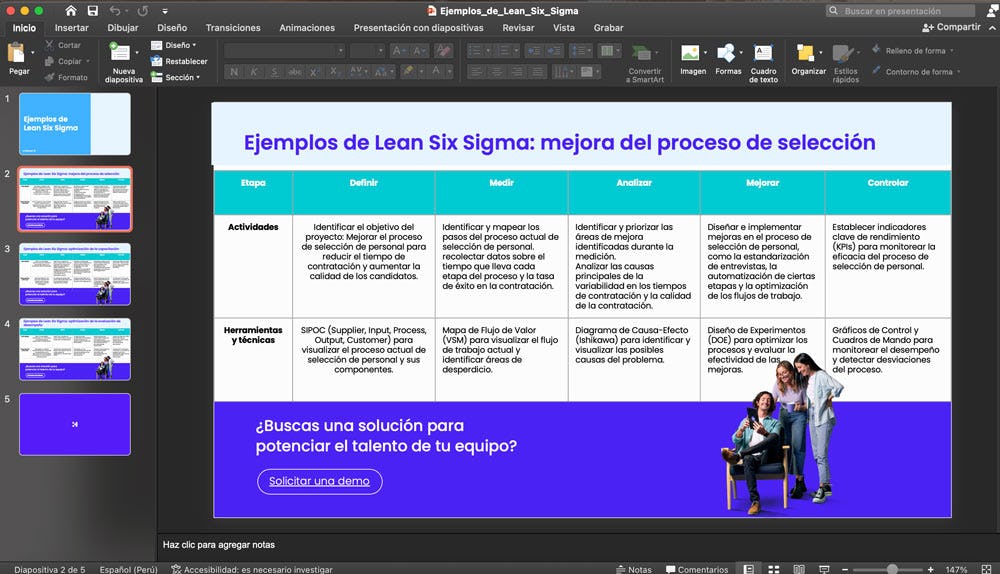Click the text columns icon
The height and width of the screenshot is (574, 1000).
coord(608,50)
